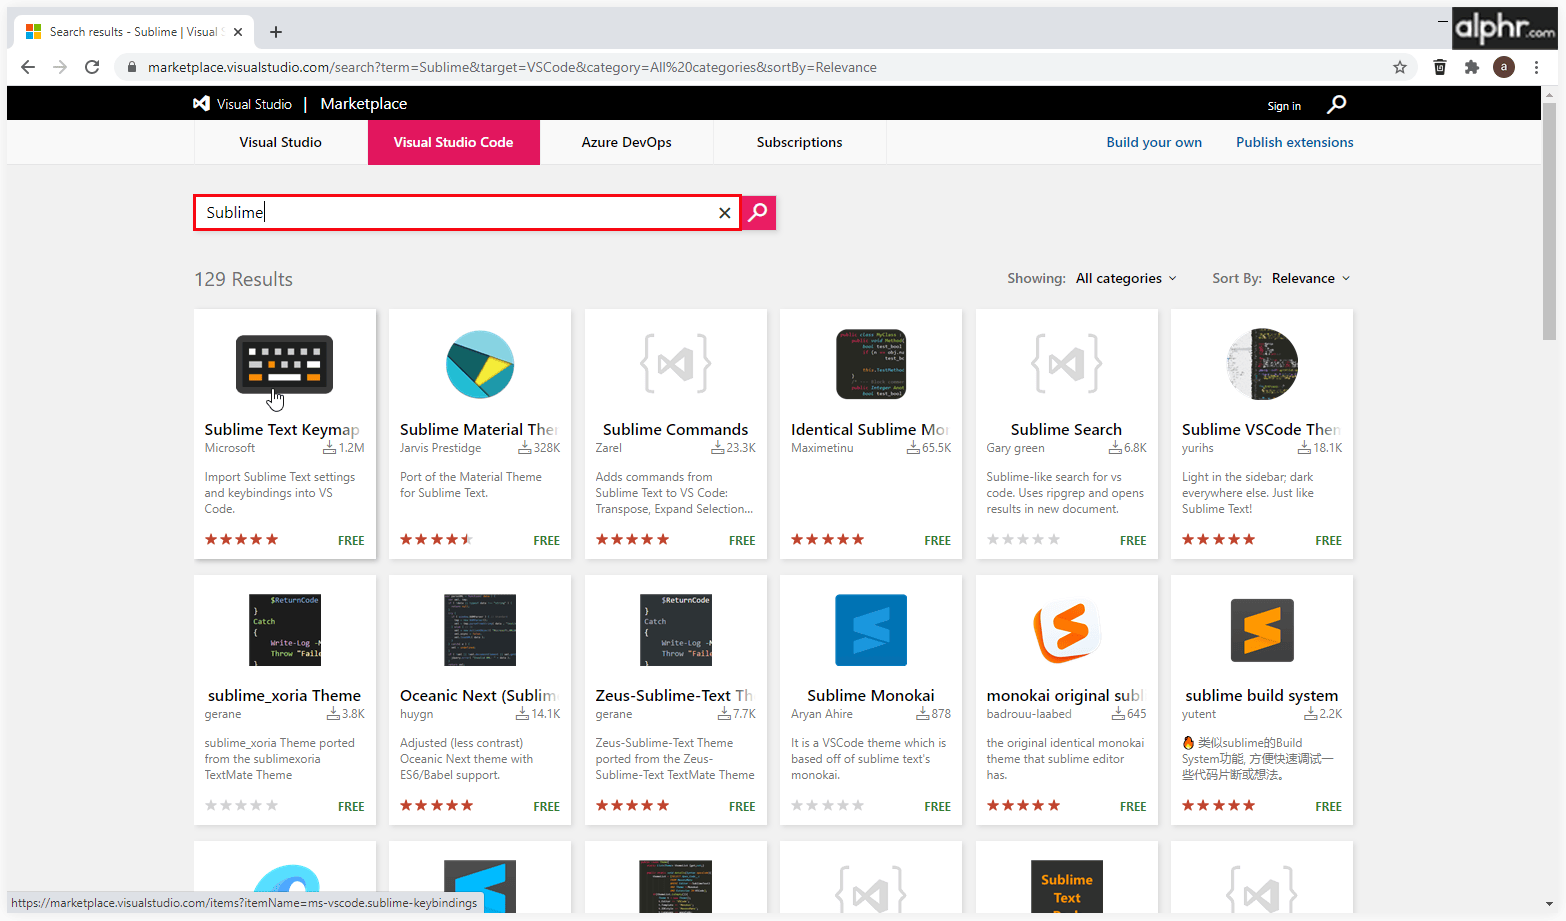Open the header search magnifier icon
Viewport: 1566px width, 921px height.
point(1337,104)
